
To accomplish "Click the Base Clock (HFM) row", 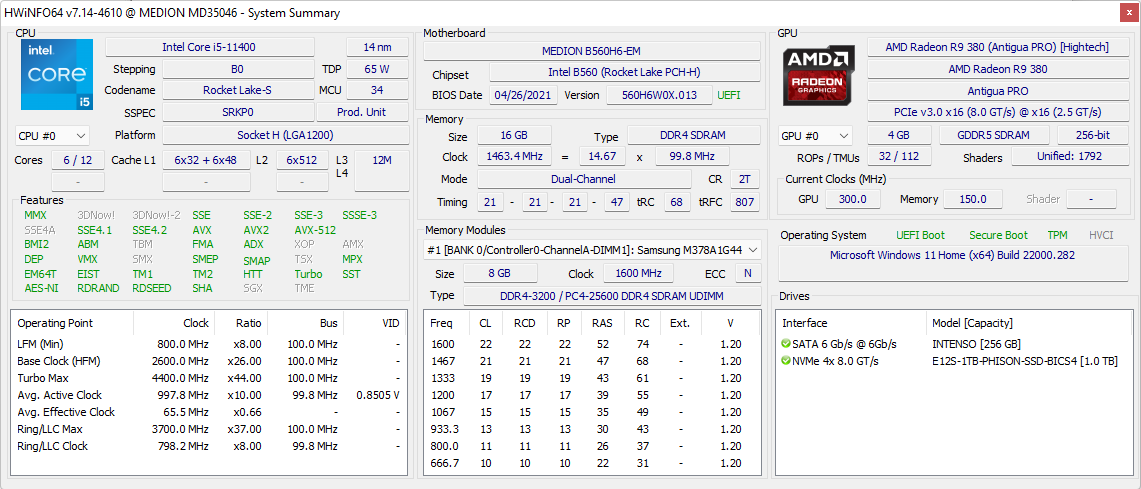I will point(210,361).
